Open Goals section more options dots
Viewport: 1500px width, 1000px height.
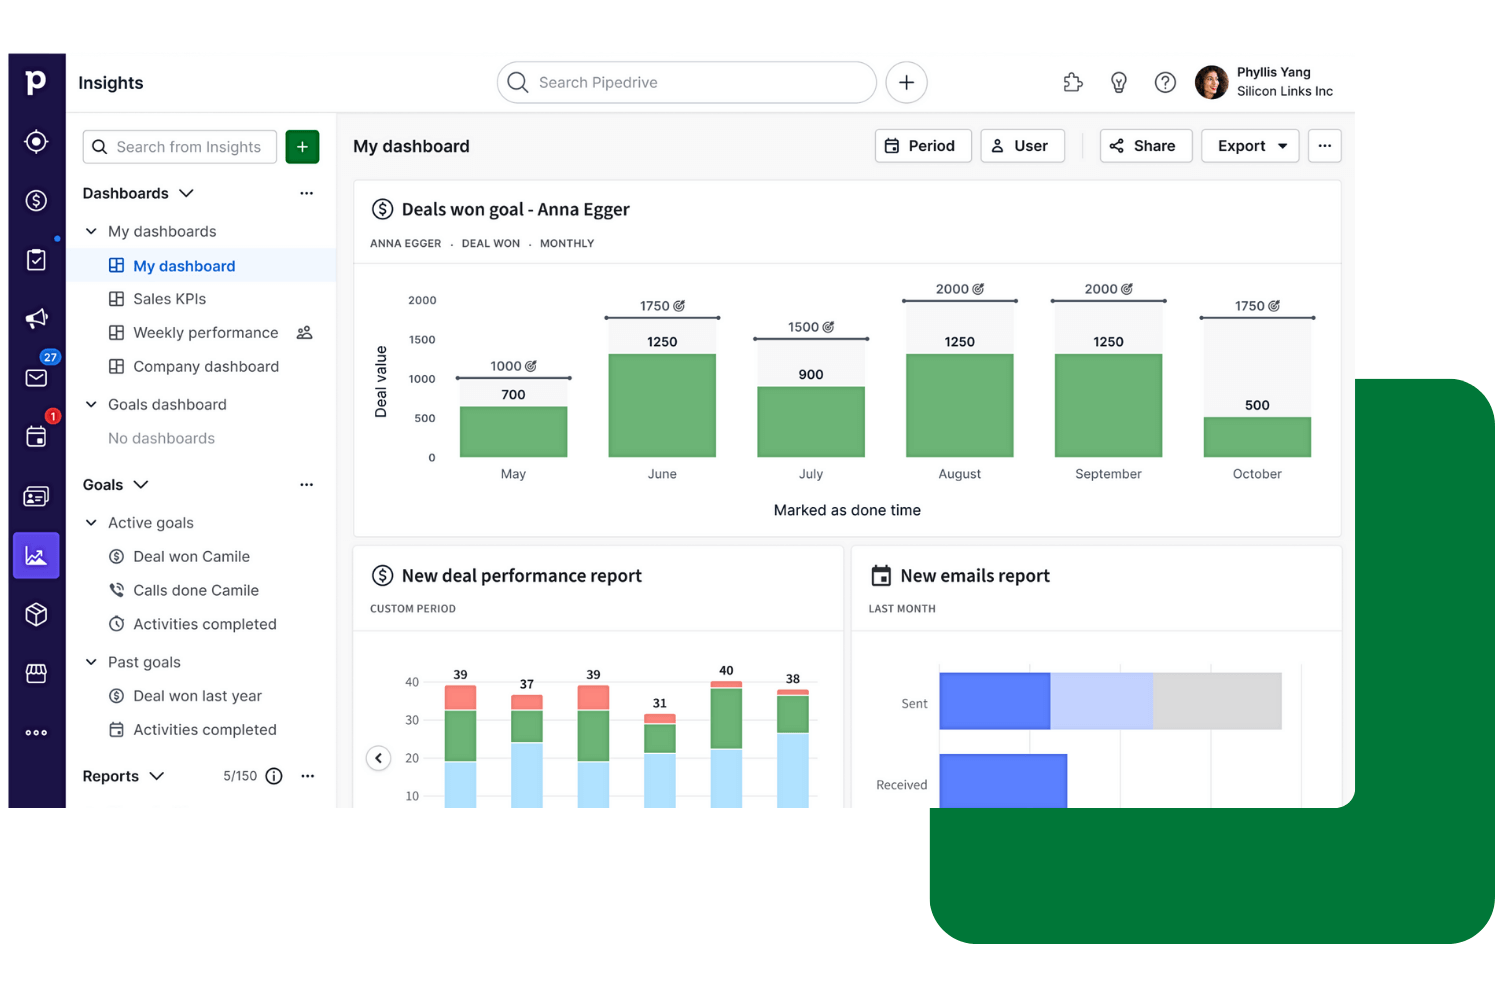[306, 485]
